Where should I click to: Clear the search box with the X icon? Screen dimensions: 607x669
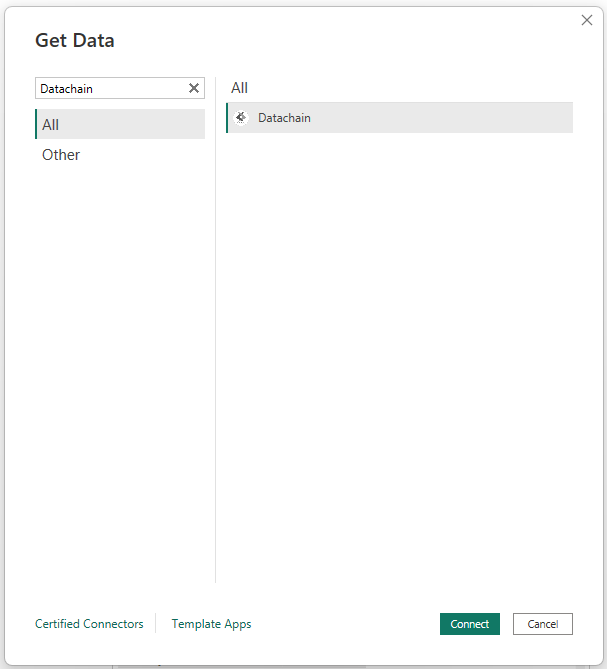point(194,88)
